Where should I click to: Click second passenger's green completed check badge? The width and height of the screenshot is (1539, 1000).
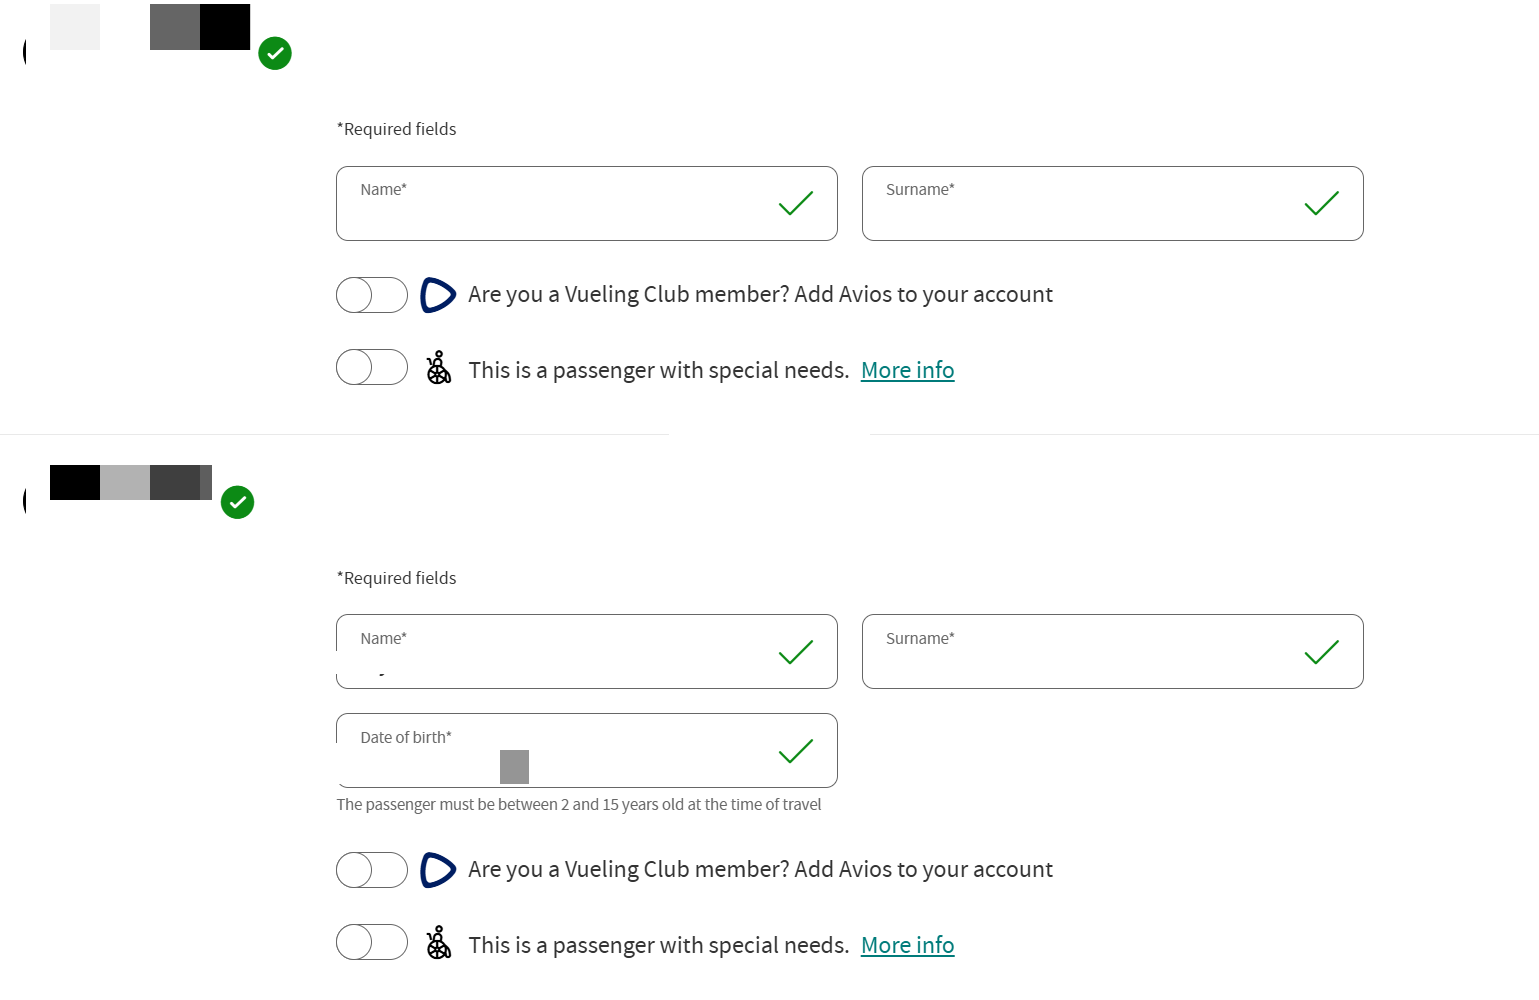coord(237,502)
